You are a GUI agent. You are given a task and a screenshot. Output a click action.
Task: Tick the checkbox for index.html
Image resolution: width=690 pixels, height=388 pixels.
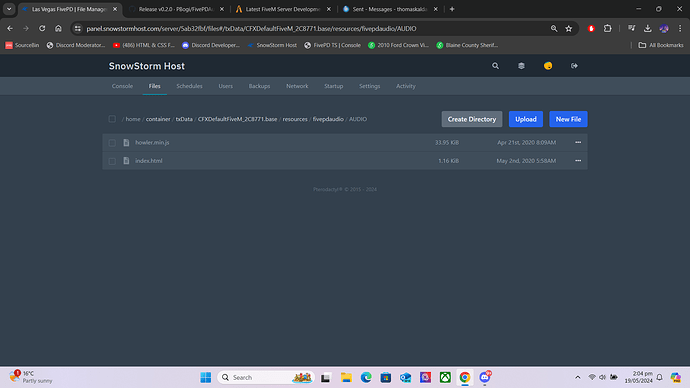click(112, 161)
